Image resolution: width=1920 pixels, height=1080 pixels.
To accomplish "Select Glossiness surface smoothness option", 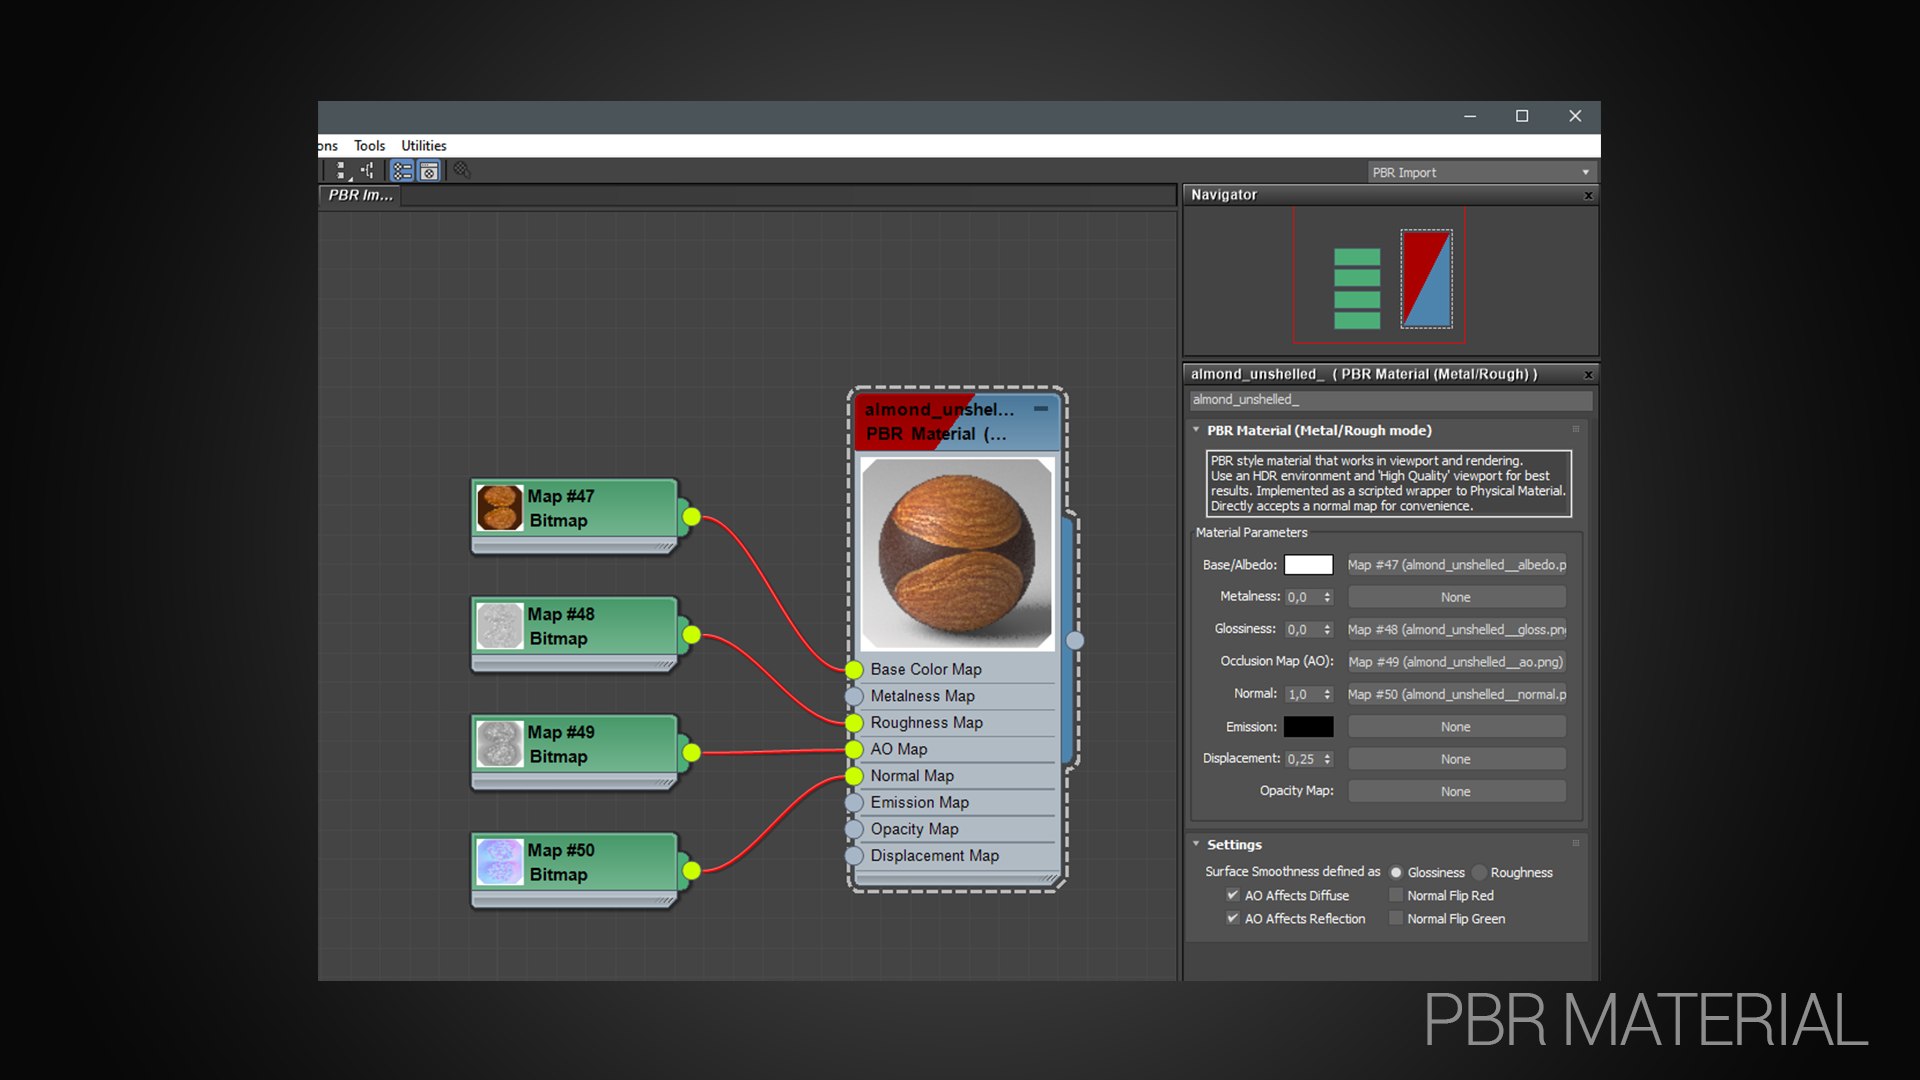I will click(x=1396, y=873).
